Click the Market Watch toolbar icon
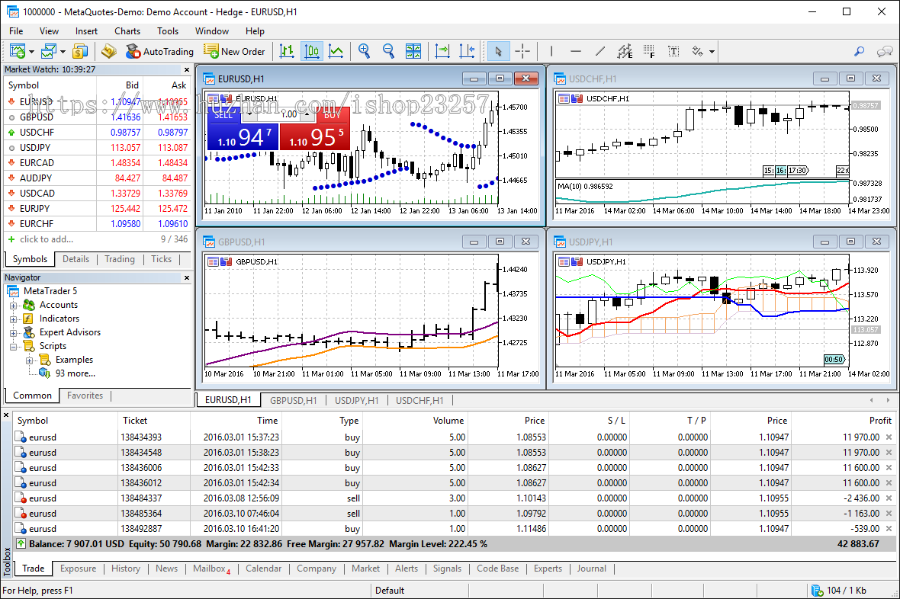Image resolution: width=900 pixels, height=599 pixels. pyautogui.click(x=80, y=52)
